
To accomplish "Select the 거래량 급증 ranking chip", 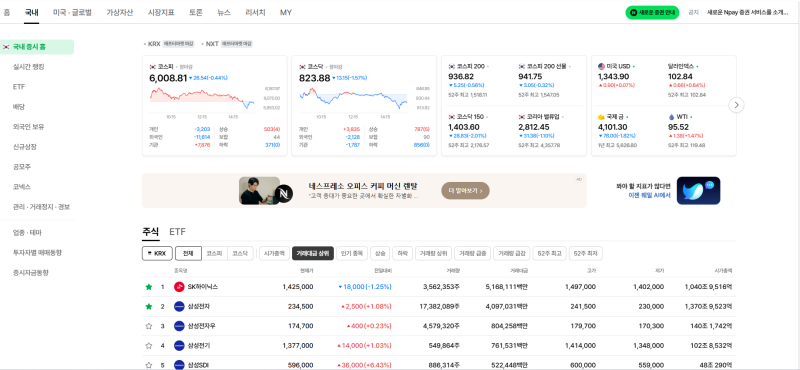I will pos(472,253).
